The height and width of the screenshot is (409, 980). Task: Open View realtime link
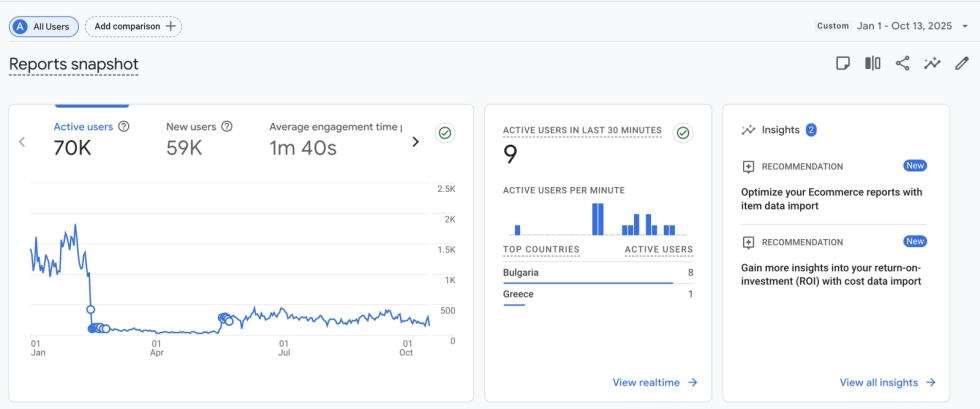point(654,382)
